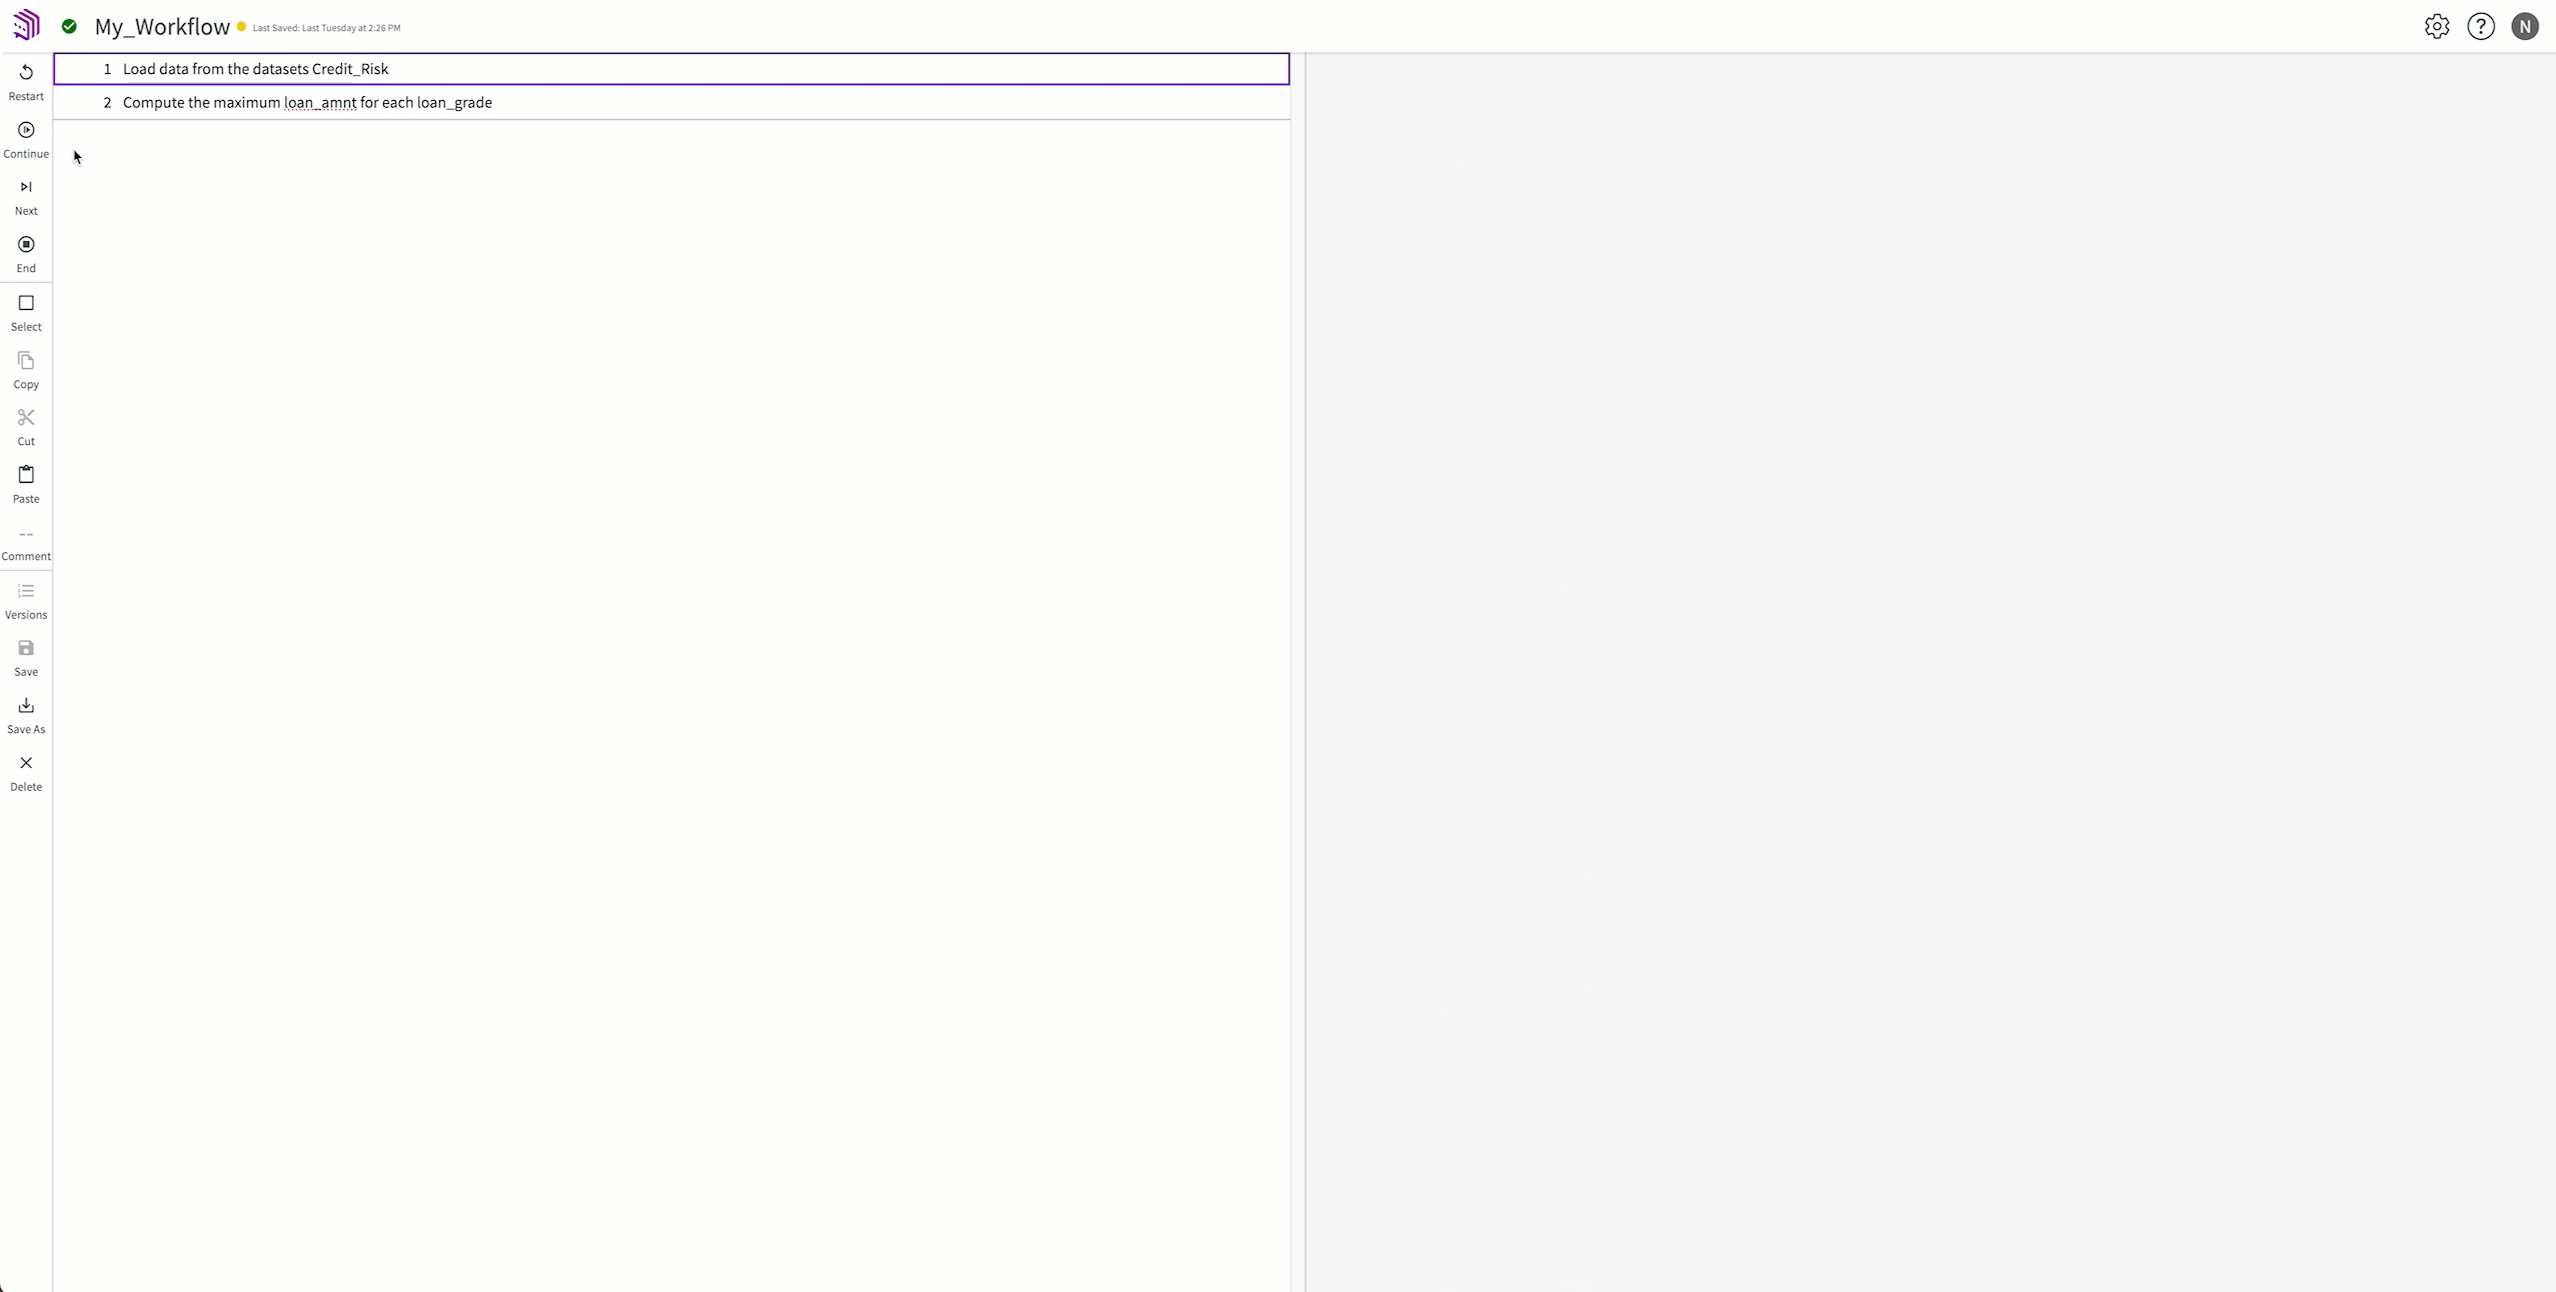Click the Help question mark icon
The height and width of the screenshot is (1292, 2556).
coord(2482,26)
